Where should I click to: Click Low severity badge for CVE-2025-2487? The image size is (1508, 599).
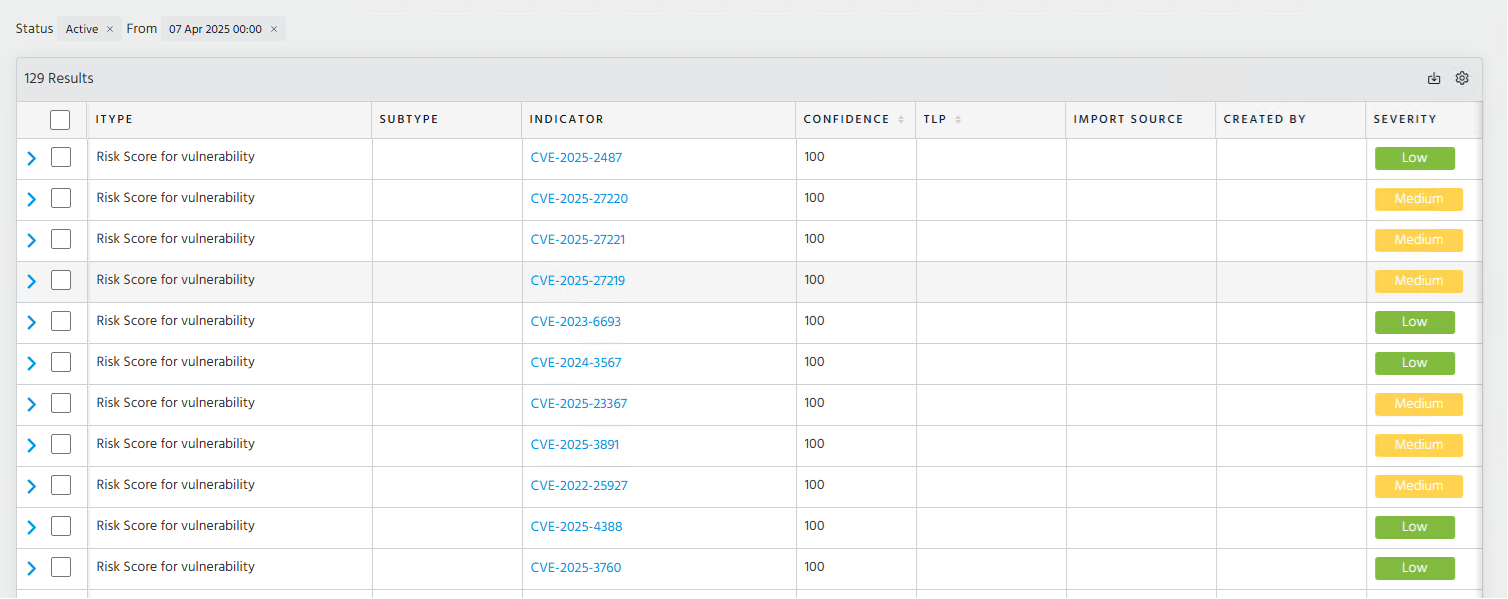pos(1414,158)
